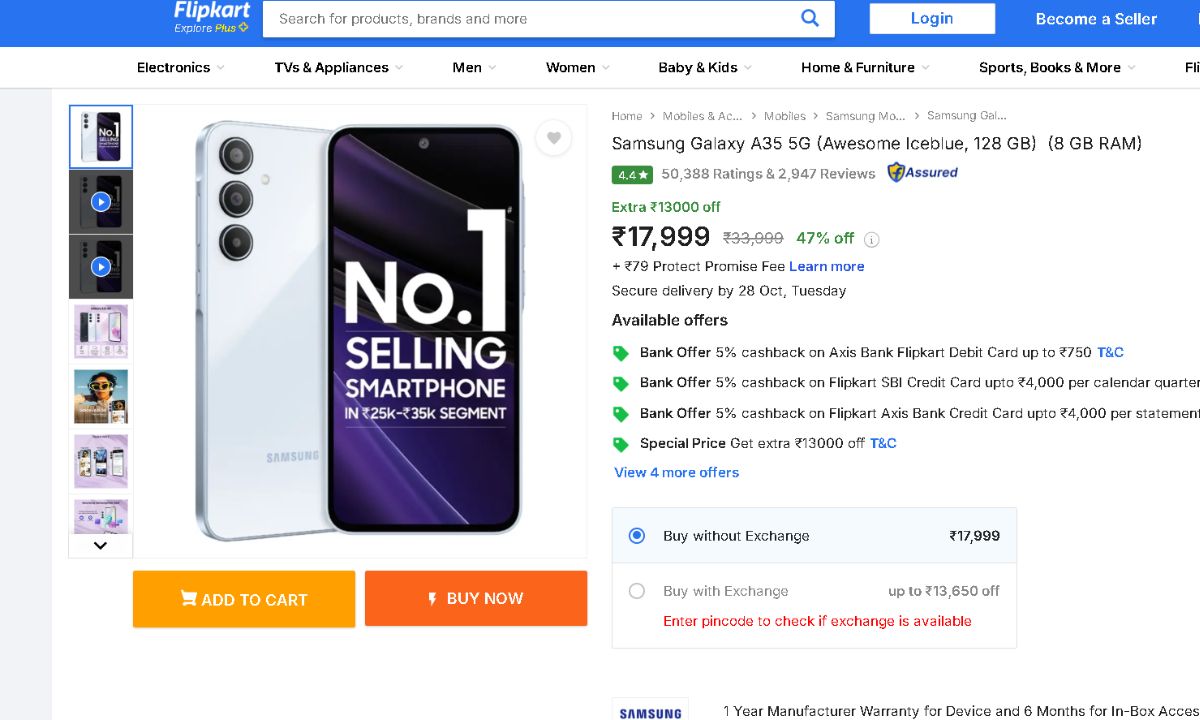Click the search products input field
The width and height of the screenshot is (1200, 720).
coord(530,19)
